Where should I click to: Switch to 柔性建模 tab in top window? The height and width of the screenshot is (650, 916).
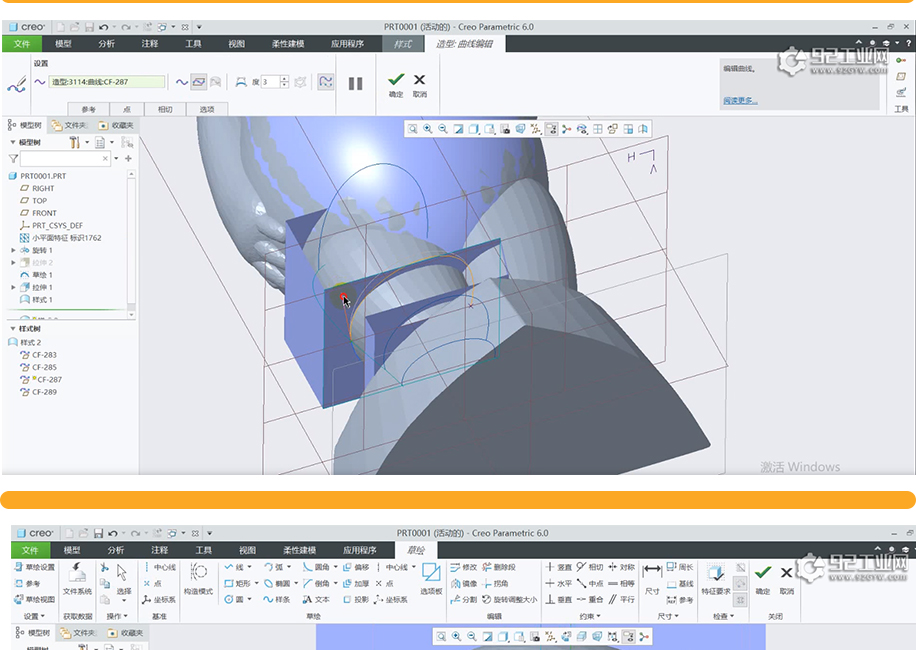point(288,44)
